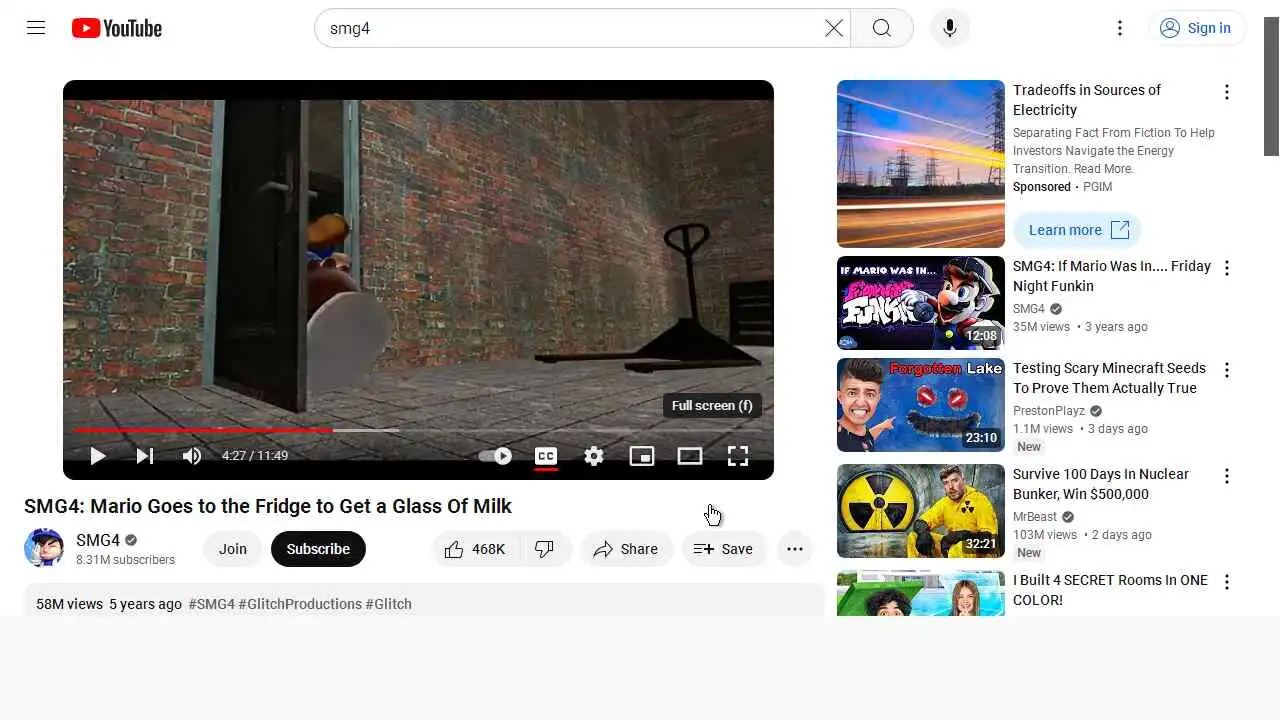Dislike this video

coord(545,549)
